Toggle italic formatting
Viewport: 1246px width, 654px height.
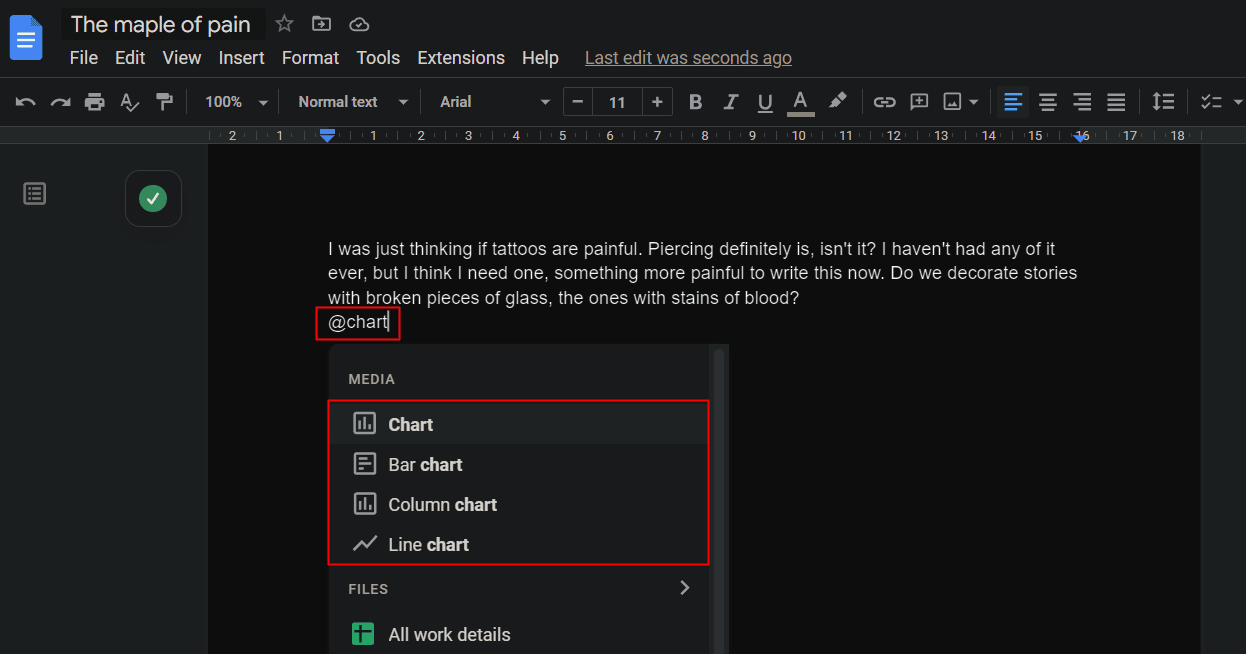pyautogui.click(x=731, y=102)
